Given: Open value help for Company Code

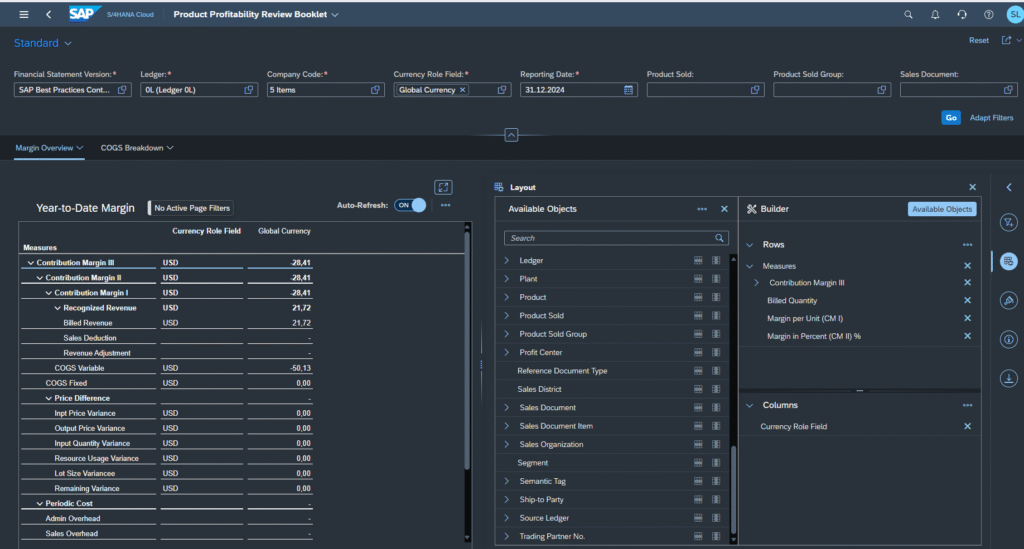Looking at the screenshot, I should pyautogui.click(x=376, y=90).
